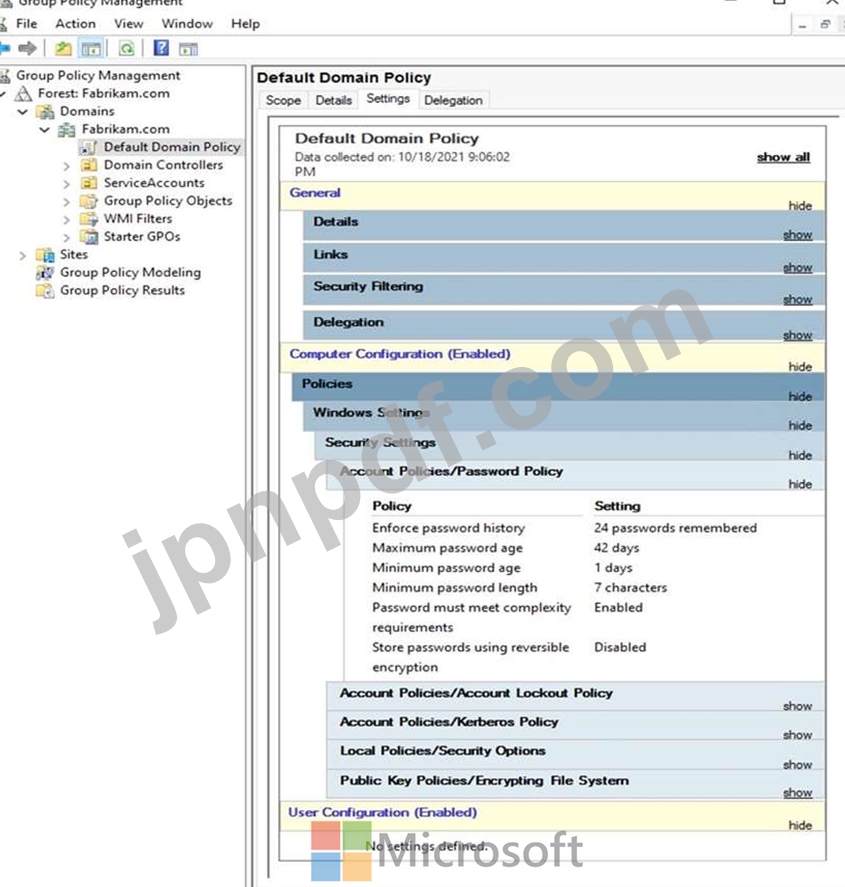This screenshot has height=887, width=845.
Task: Open the View menu
Action: coord(128,24)
